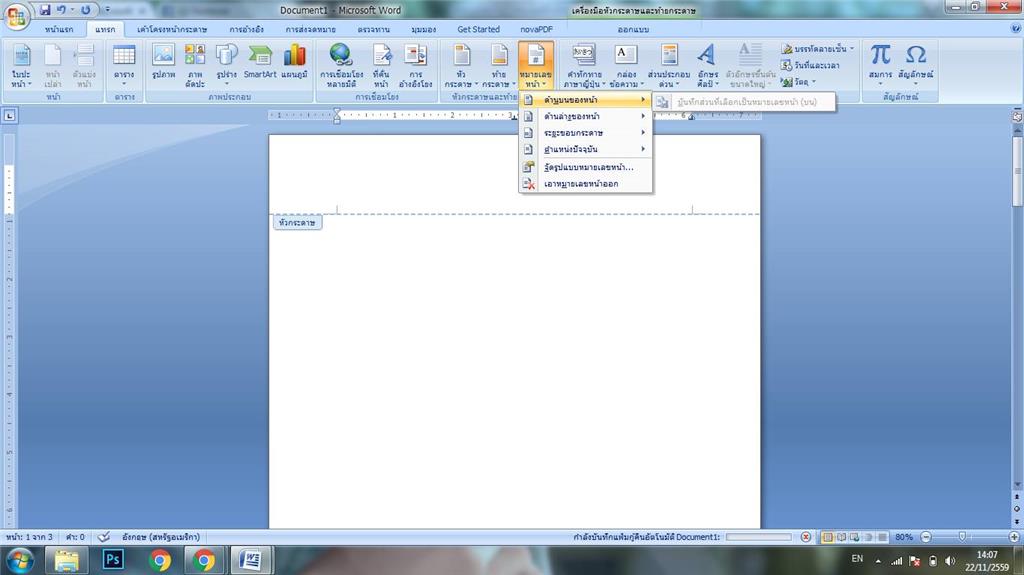Switch to Outline view
The height and width of the screenshot is (575, 1024).
pos(869,537)
